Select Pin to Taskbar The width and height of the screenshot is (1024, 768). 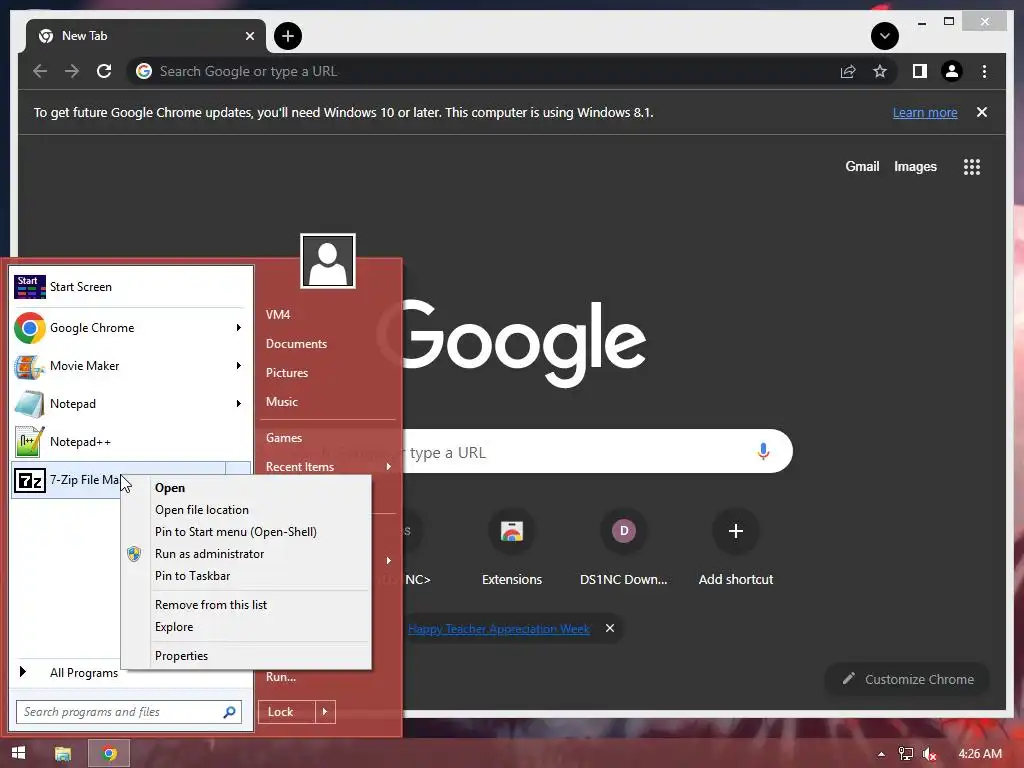(x=246, y=576)
